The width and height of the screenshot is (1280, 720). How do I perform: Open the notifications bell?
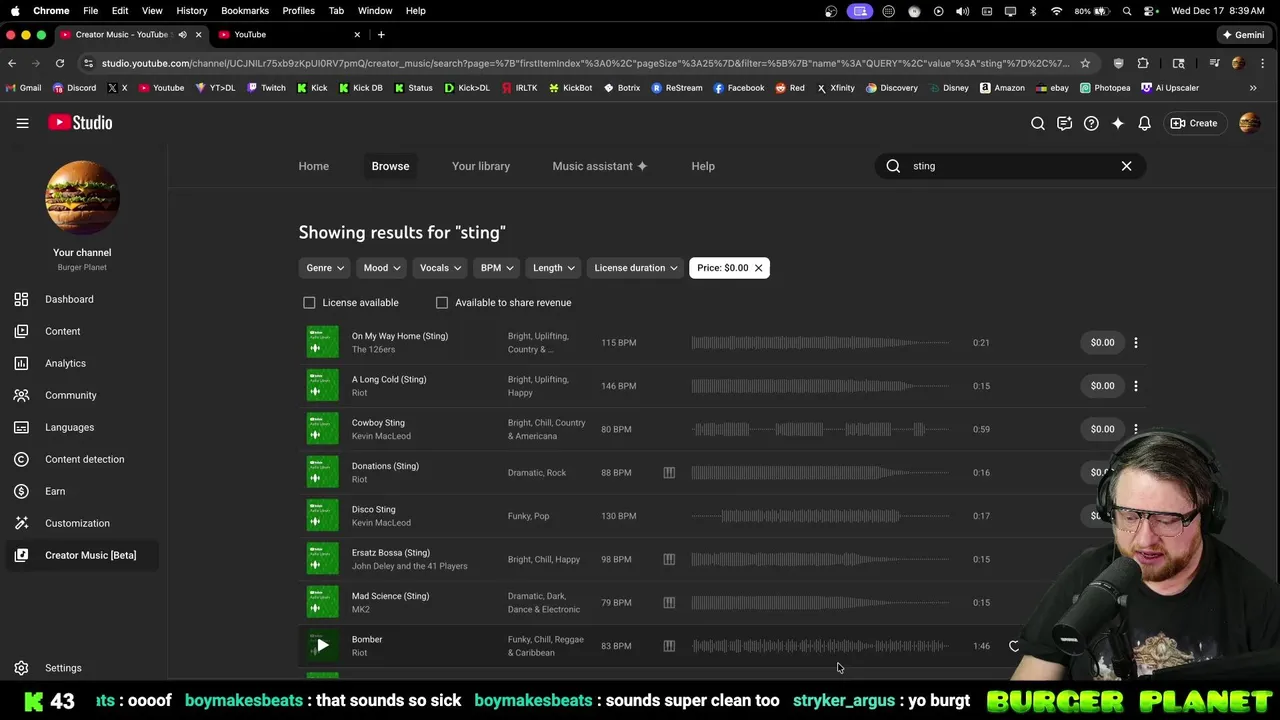point(1144,123)
